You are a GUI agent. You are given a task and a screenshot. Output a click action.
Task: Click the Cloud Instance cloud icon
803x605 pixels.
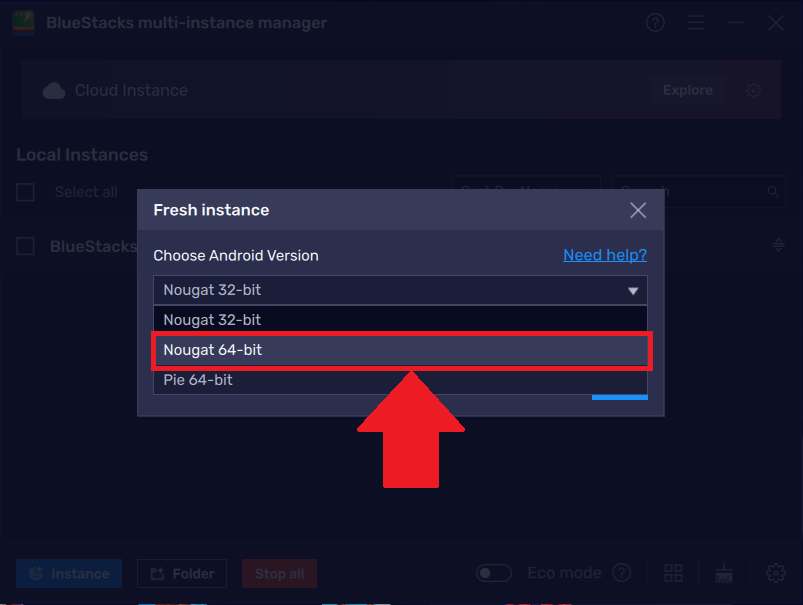pos(54,91)
